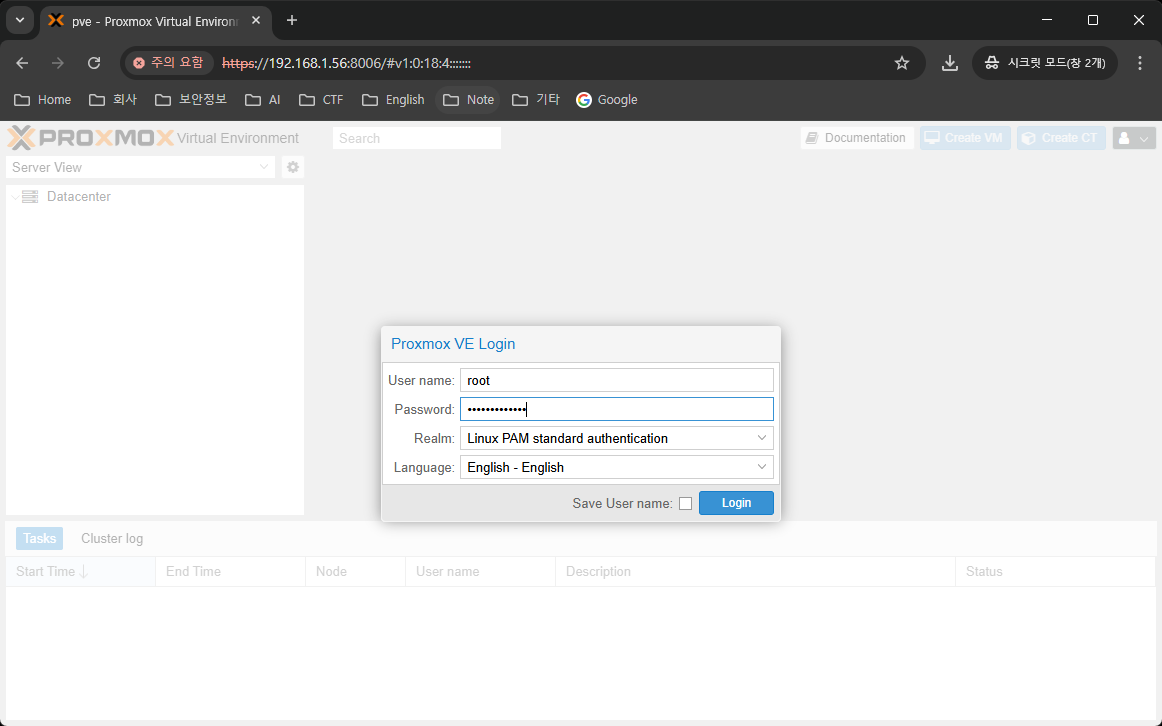Open the Documentation button
This screenshot has width=1162, height=726.
pos(857,138)
